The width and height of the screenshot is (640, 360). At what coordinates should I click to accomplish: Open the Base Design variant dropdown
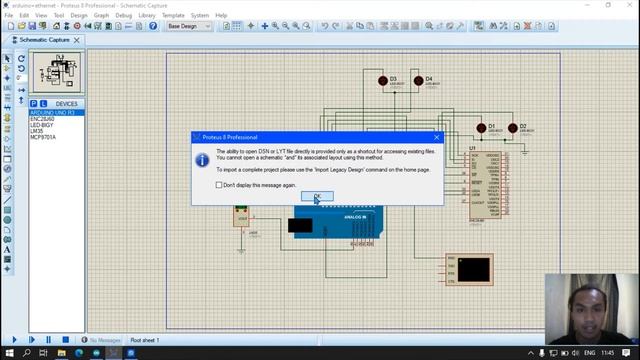(x=189, y=26)
